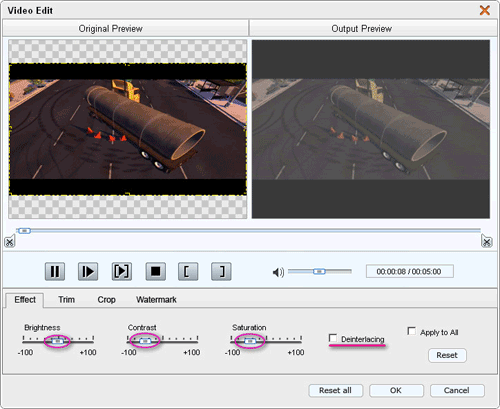
Task: Close the Video Edit dialog
Action: [x=485, y=10]
